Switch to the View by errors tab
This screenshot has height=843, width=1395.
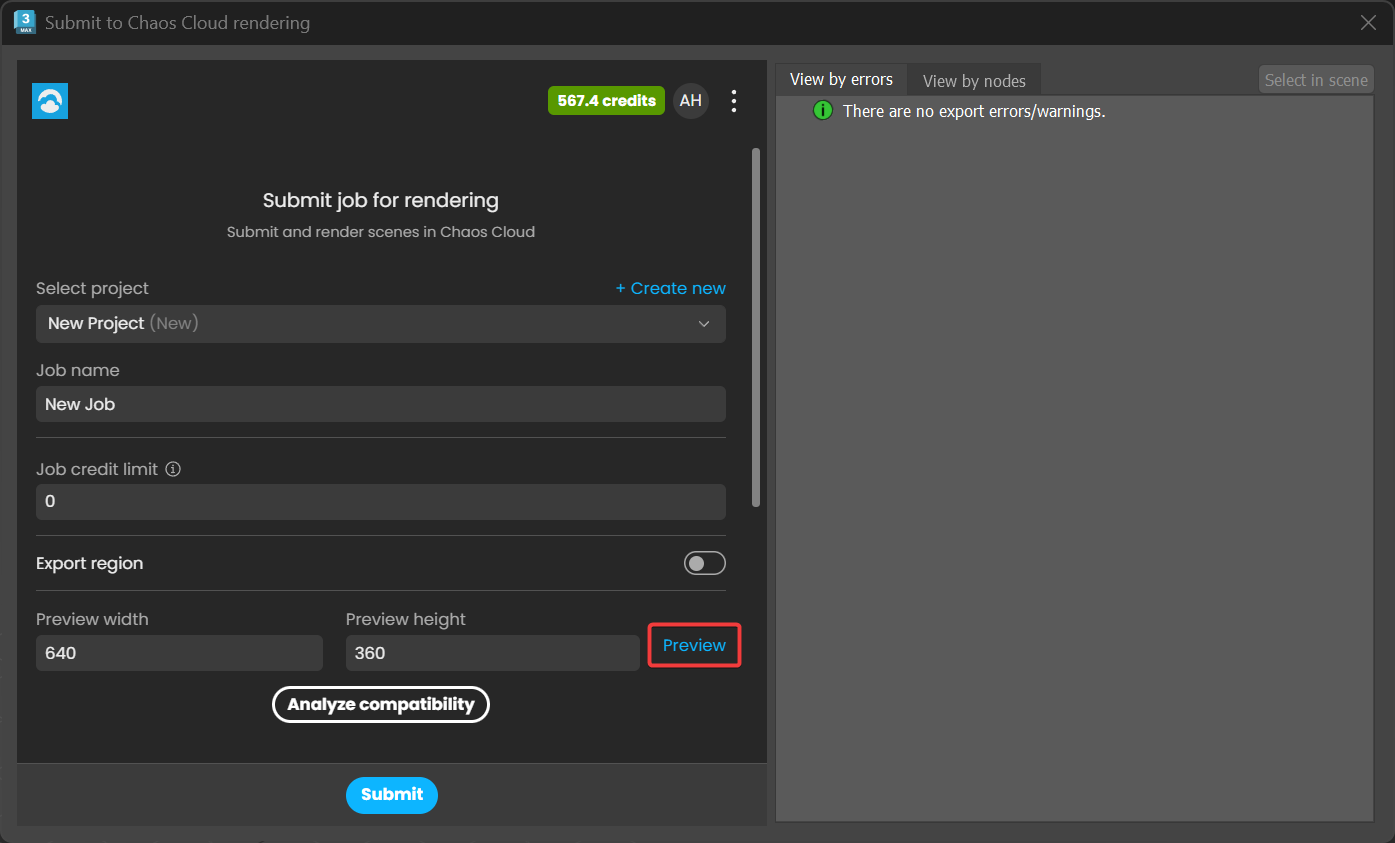click(x=841, y=79)
